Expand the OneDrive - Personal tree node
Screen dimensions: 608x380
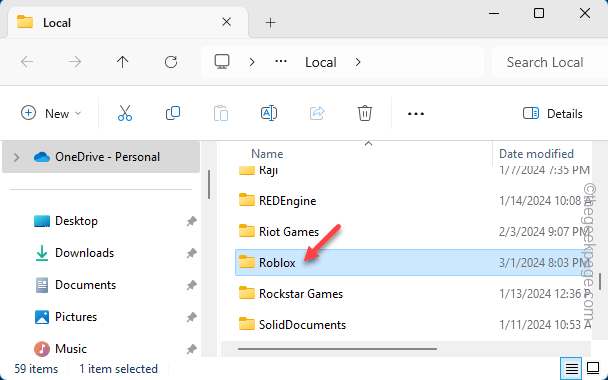16,157
